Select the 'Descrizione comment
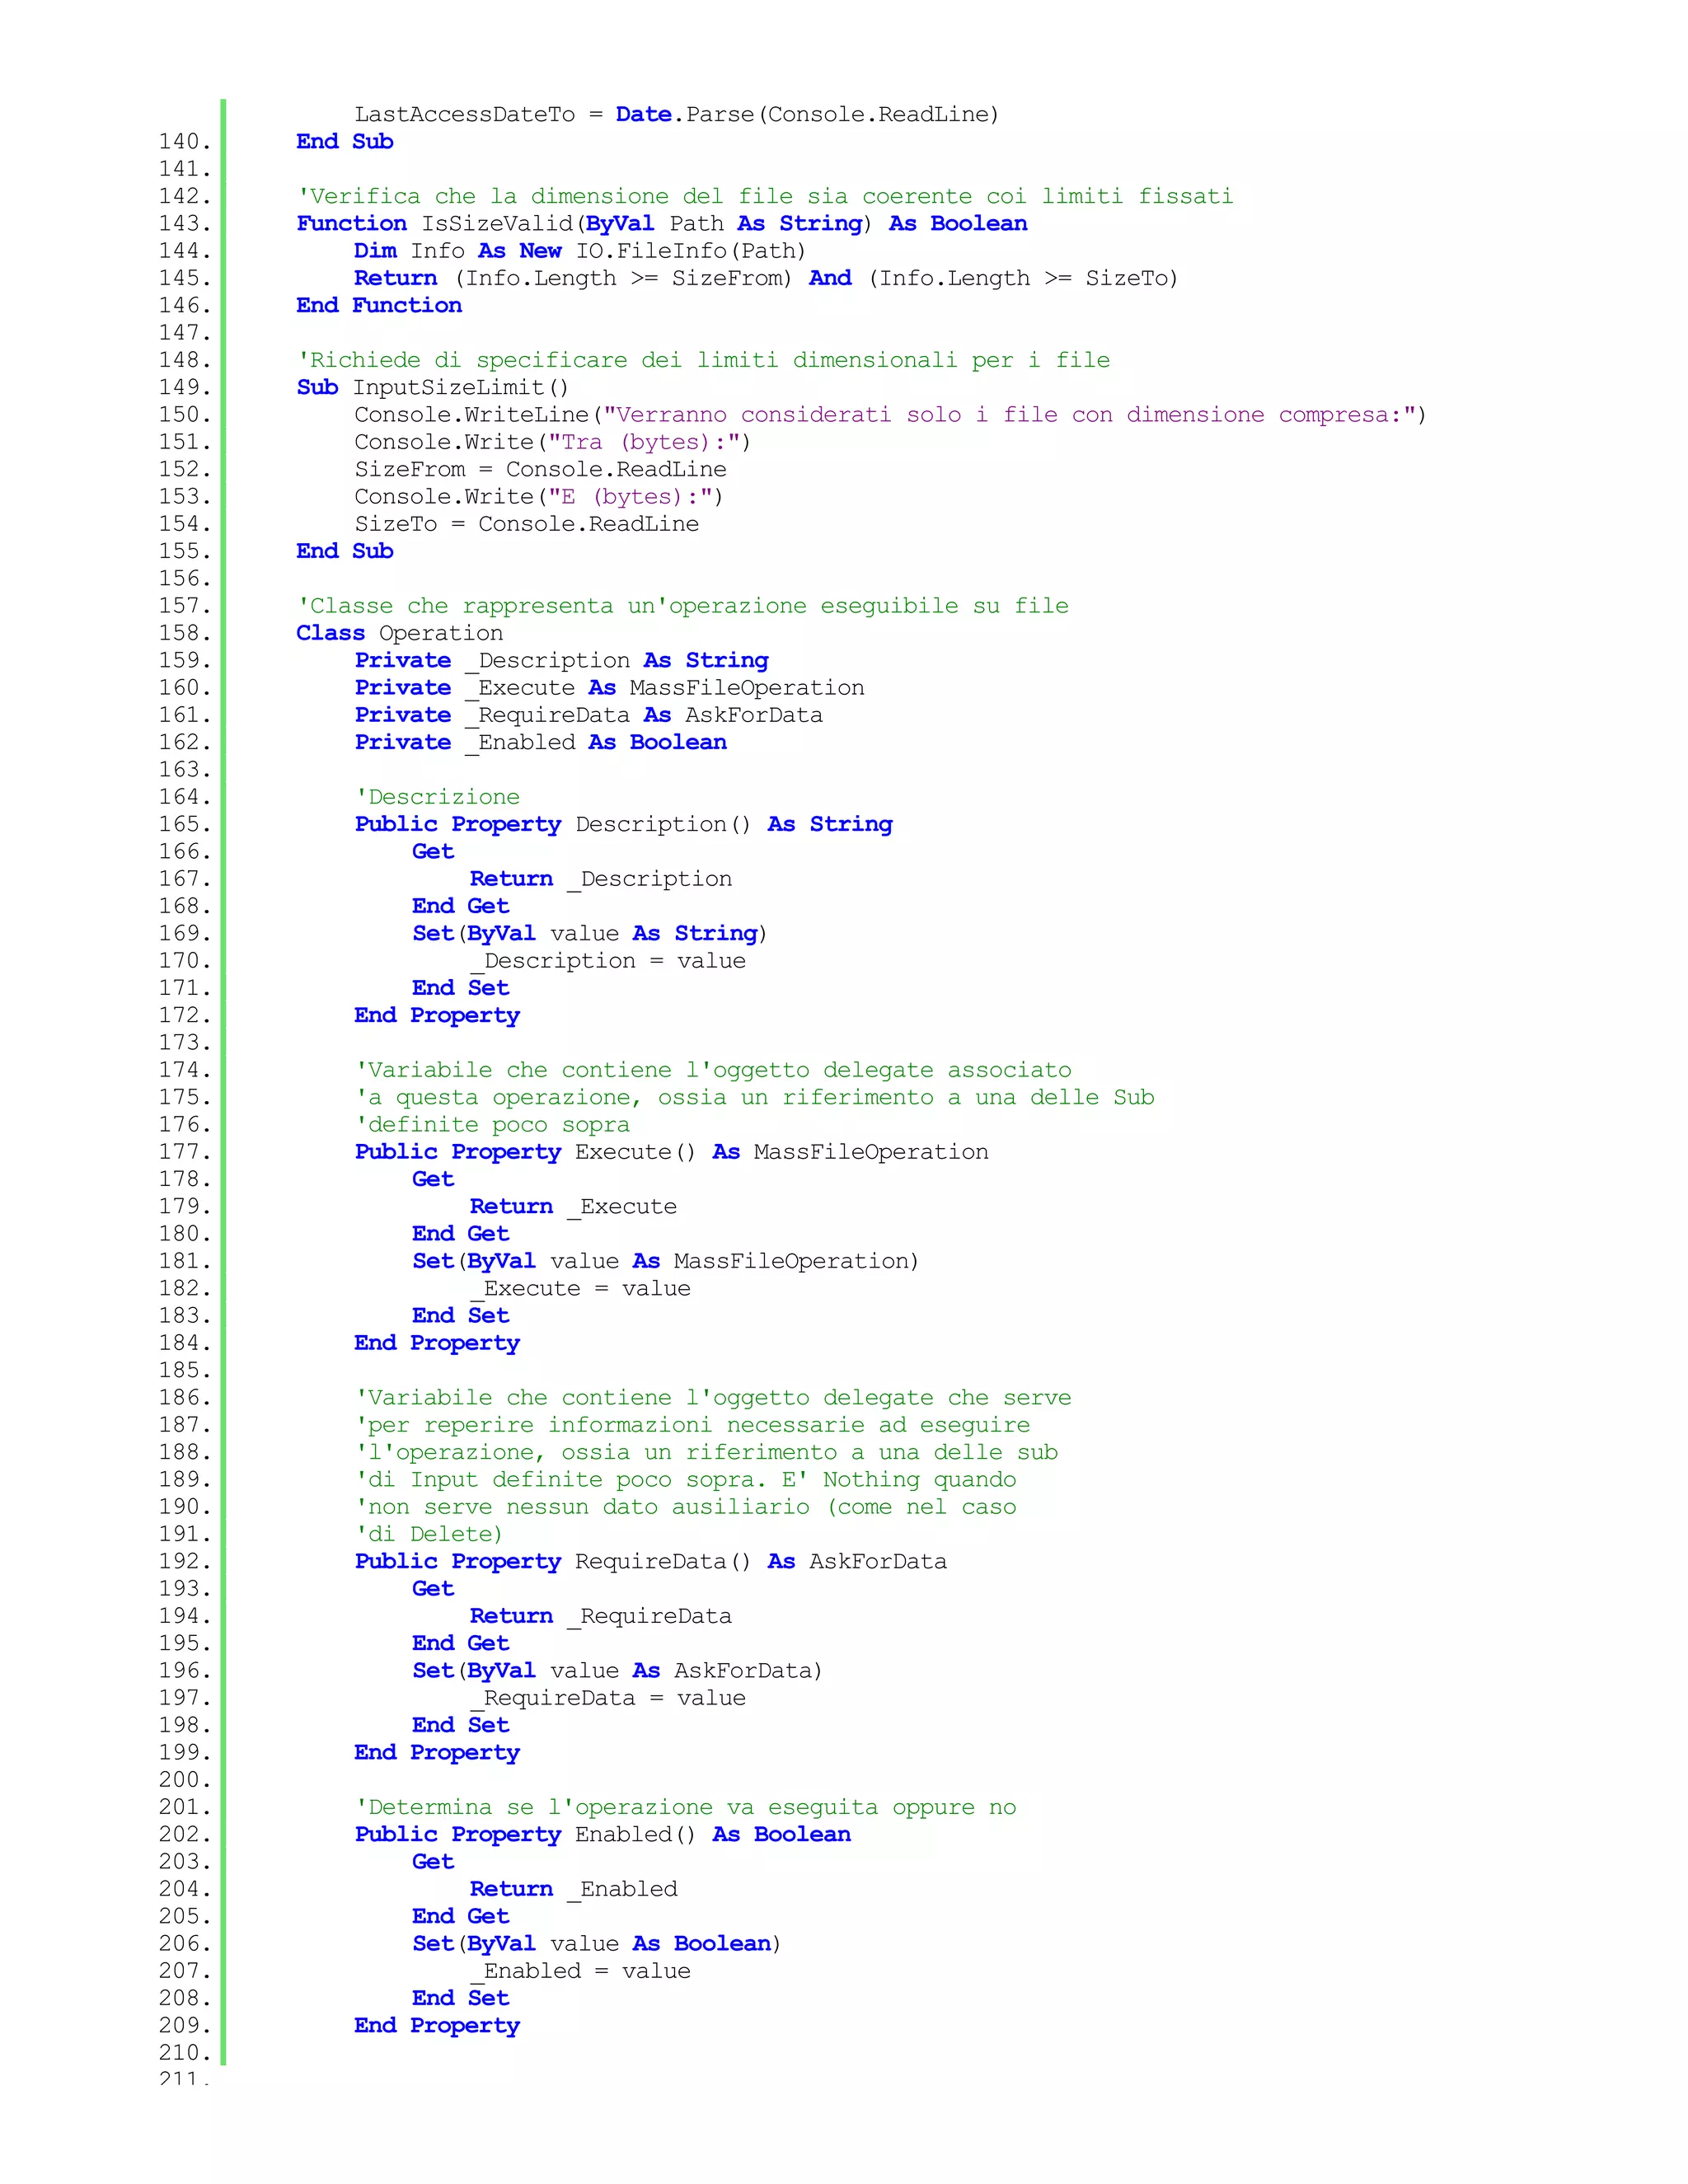This screenshot has height=2184, width=1688. 438,797
